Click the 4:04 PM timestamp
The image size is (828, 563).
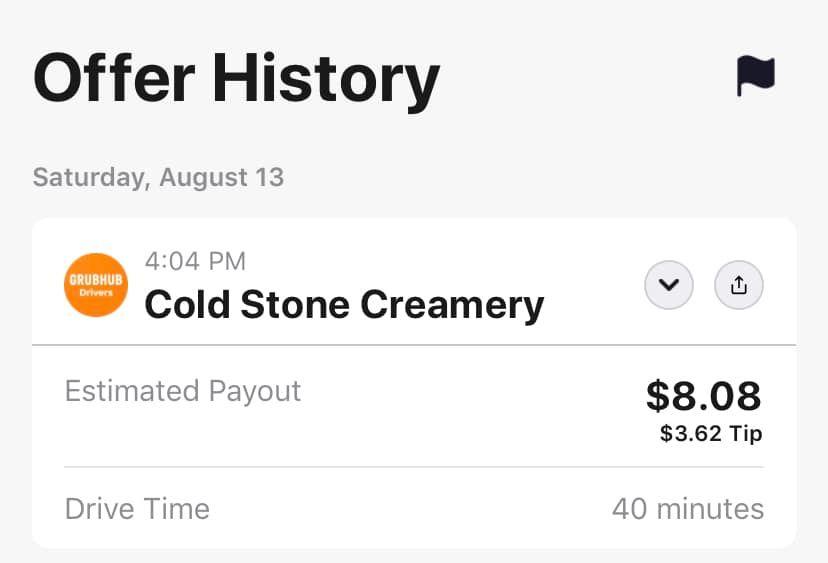tap(195, 261)
